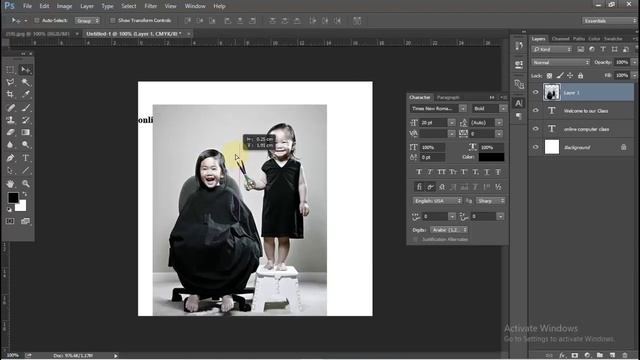Open the Image menu

tap(64, 6)
